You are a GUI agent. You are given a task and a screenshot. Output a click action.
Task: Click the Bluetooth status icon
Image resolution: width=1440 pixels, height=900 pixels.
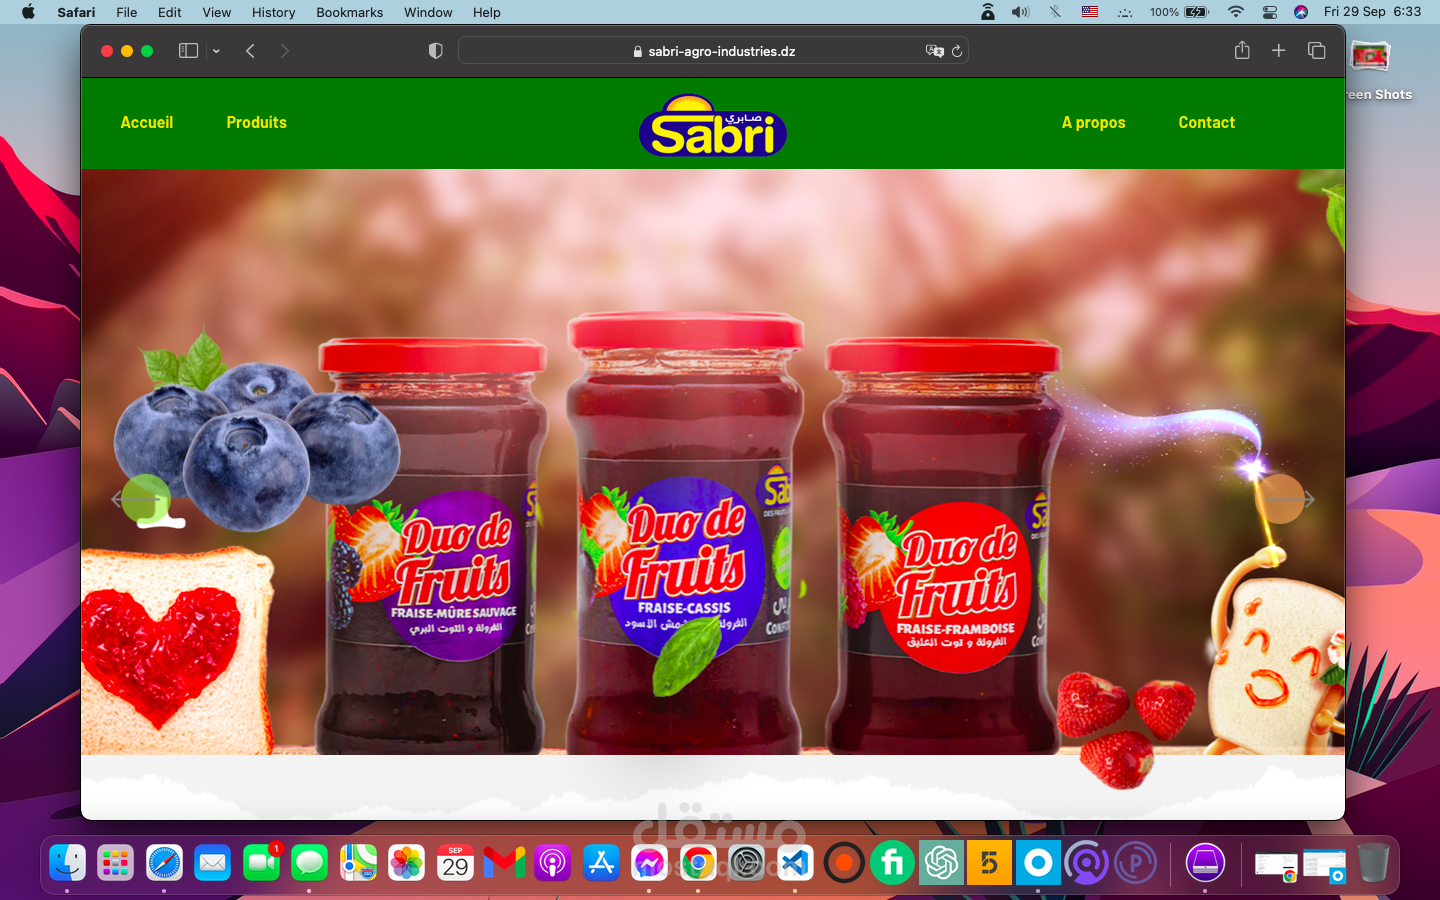pyautogui.click(x=1055, y=12)
